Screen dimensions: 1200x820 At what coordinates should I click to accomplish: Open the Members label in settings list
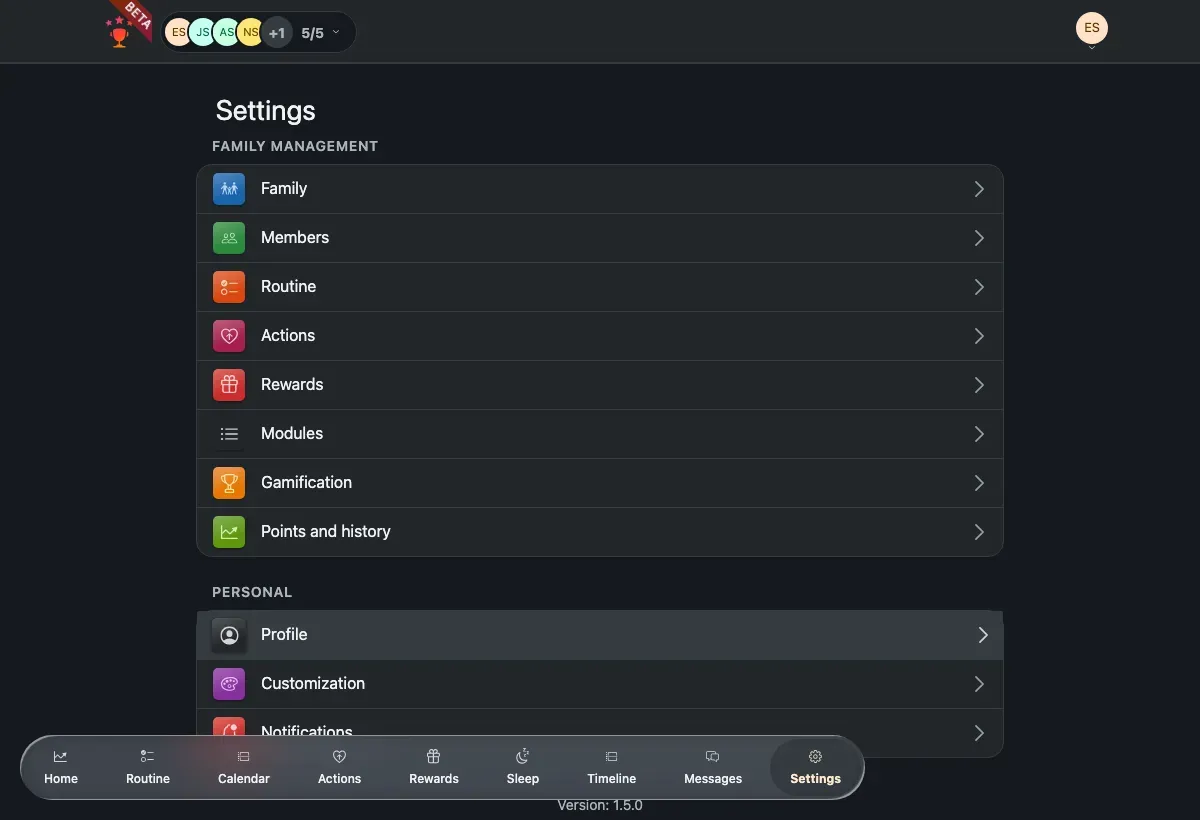click(x=295, y=238)
